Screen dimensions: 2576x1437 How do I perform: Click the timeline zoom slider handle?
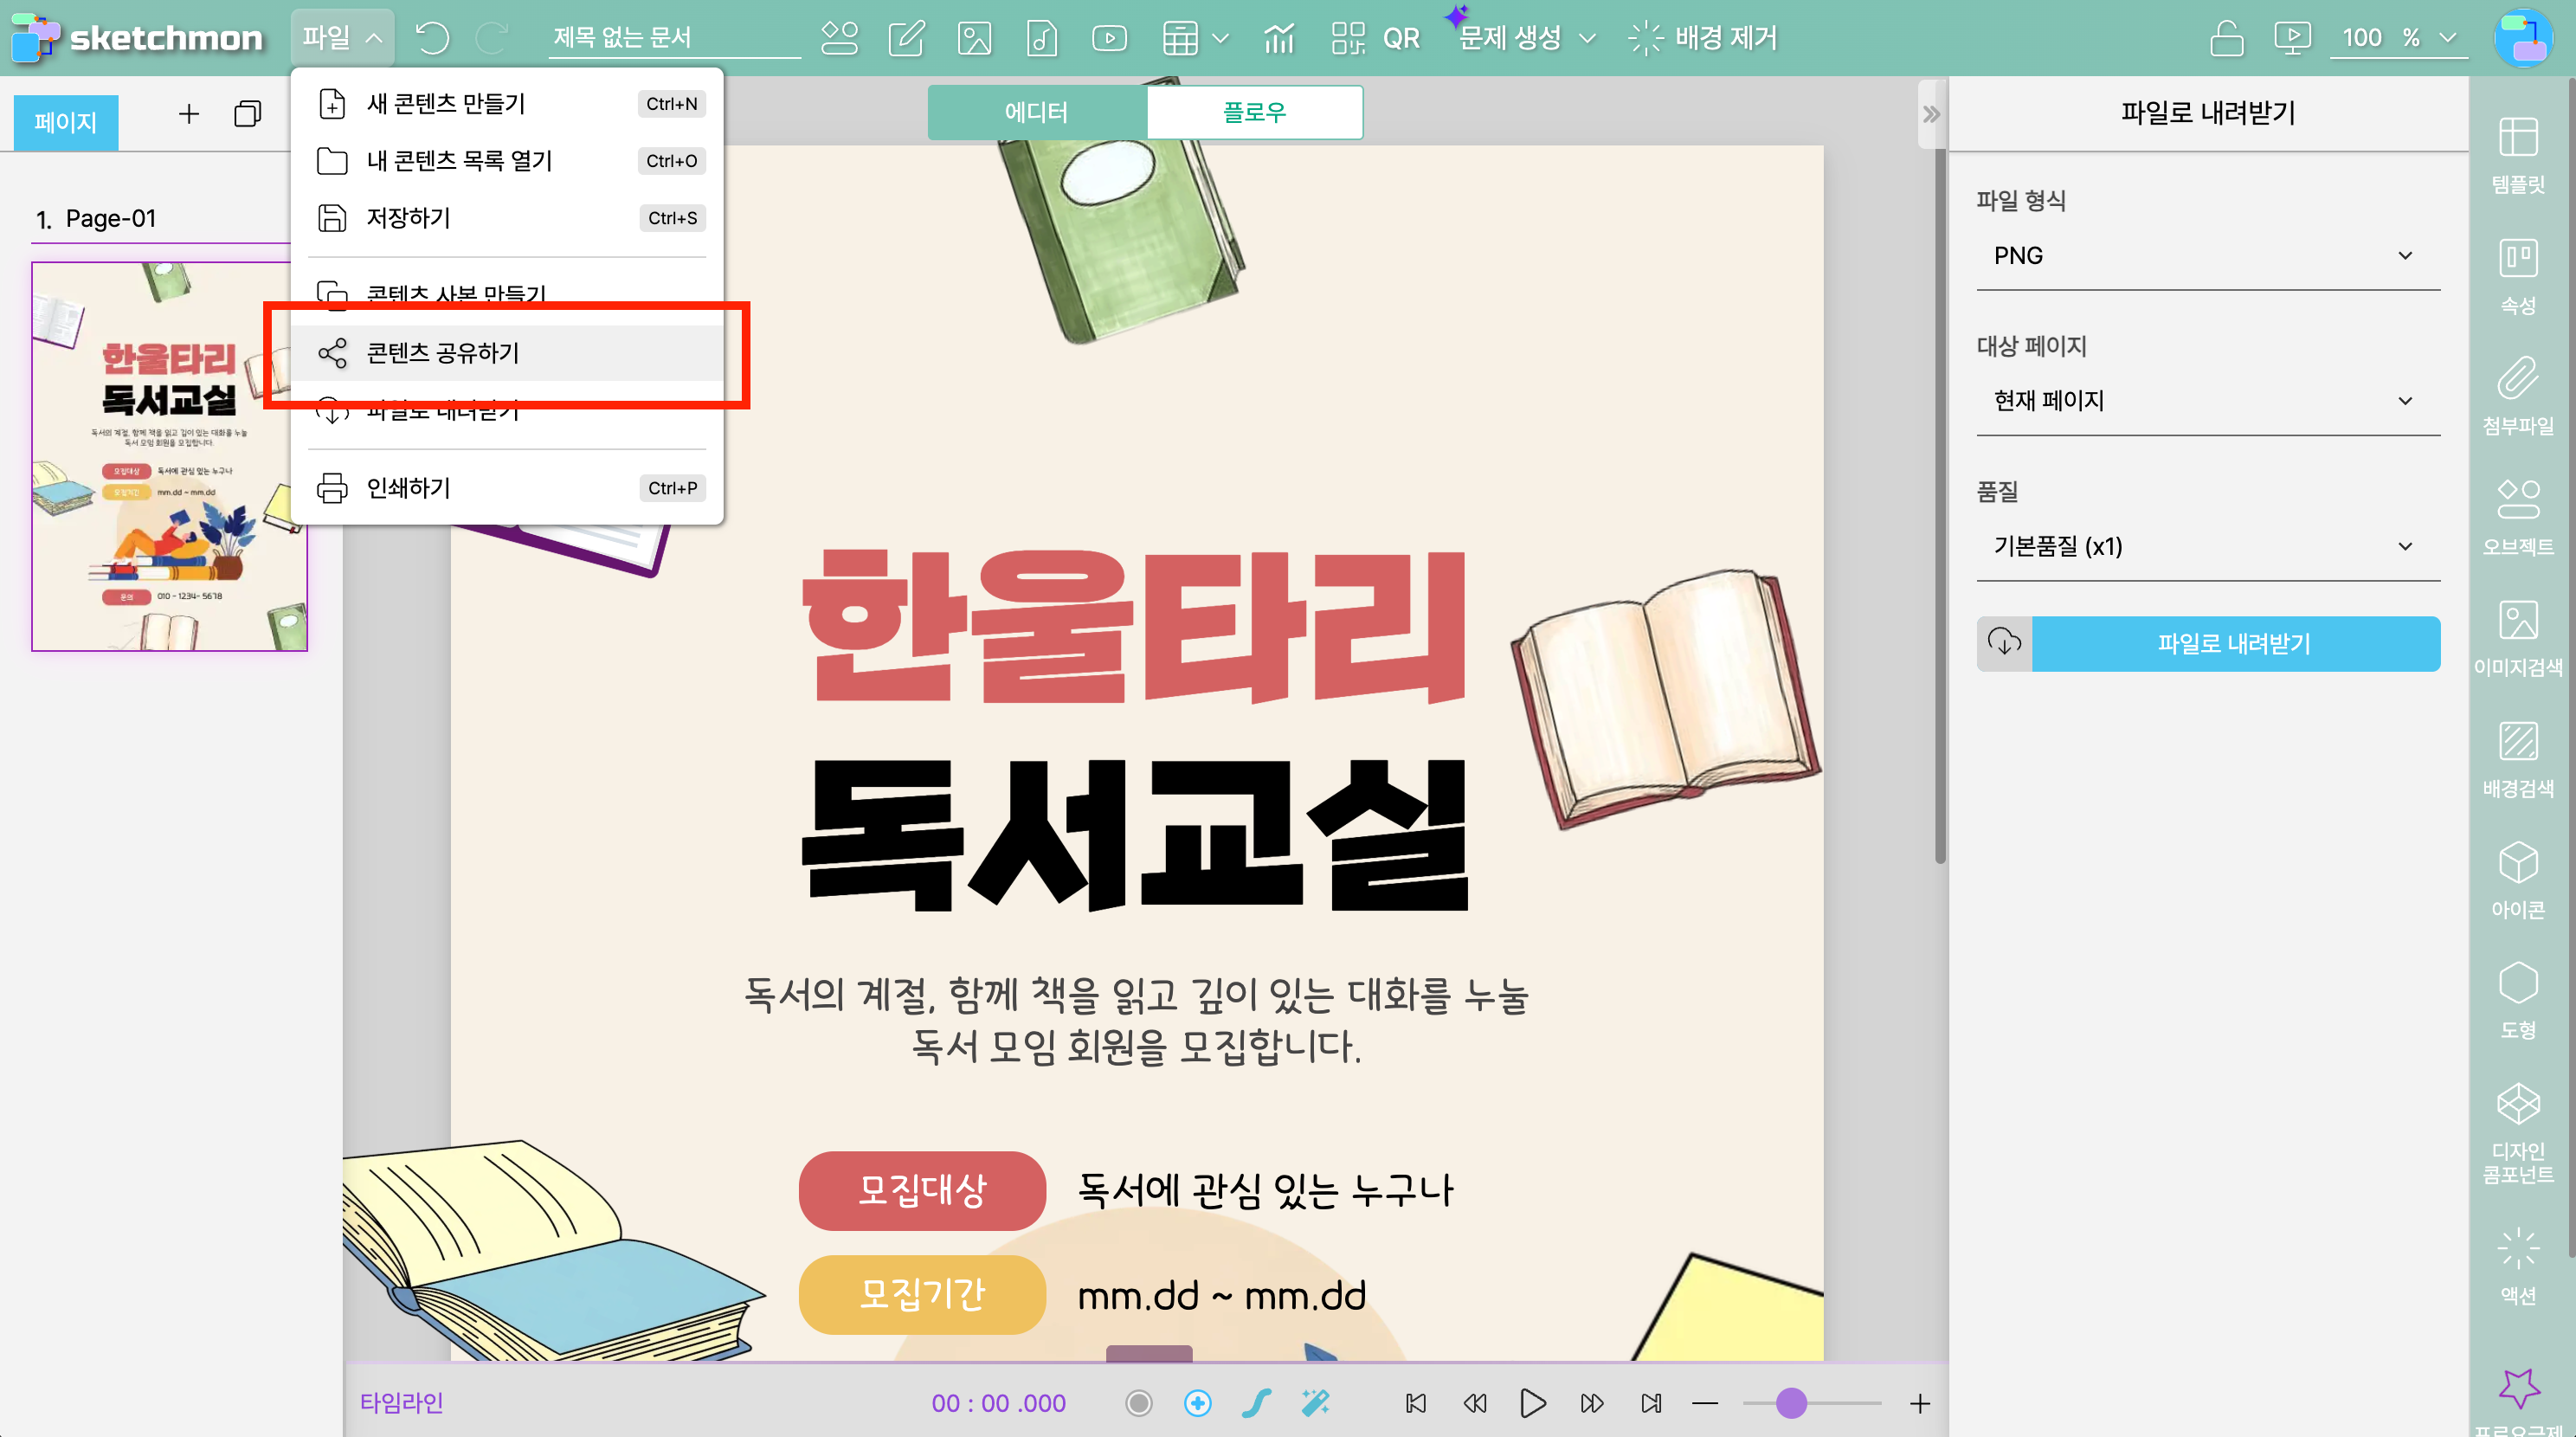click(x=1791, y=1403)
